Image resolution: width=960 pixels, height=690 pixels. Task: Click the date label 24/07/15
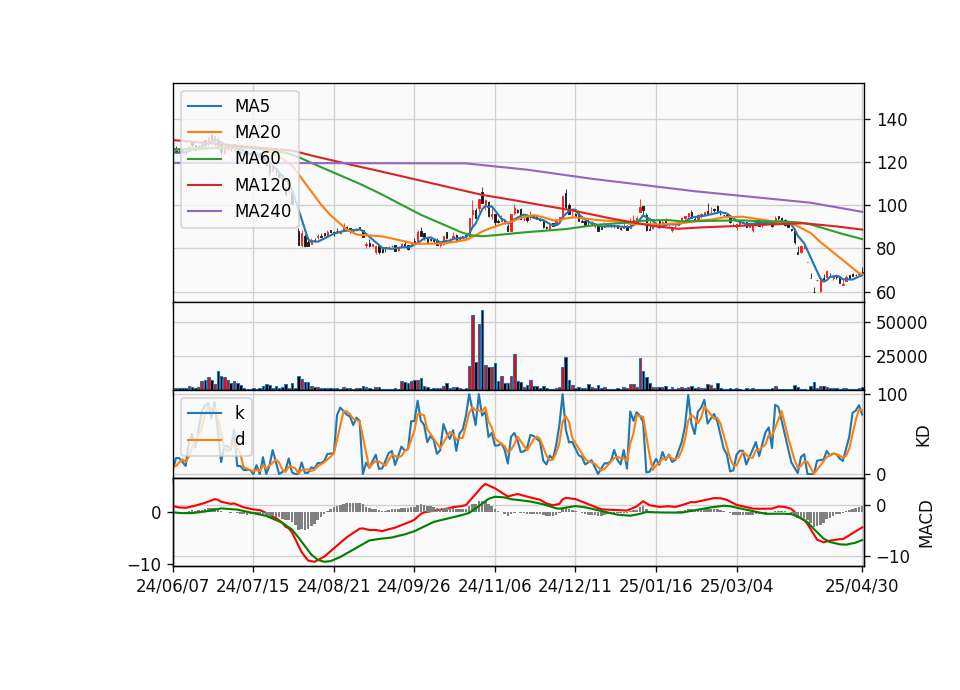(x=252, y=586)
